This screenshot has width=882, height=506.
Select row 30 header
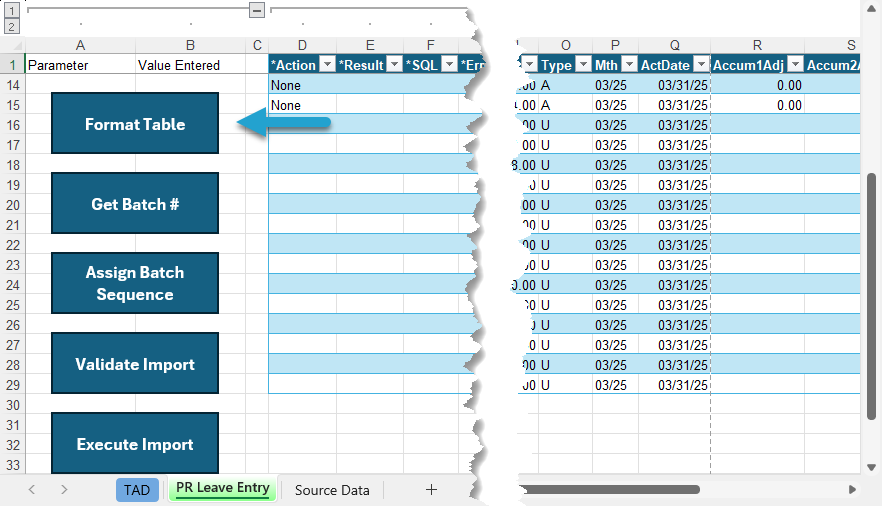pos(12,405)
